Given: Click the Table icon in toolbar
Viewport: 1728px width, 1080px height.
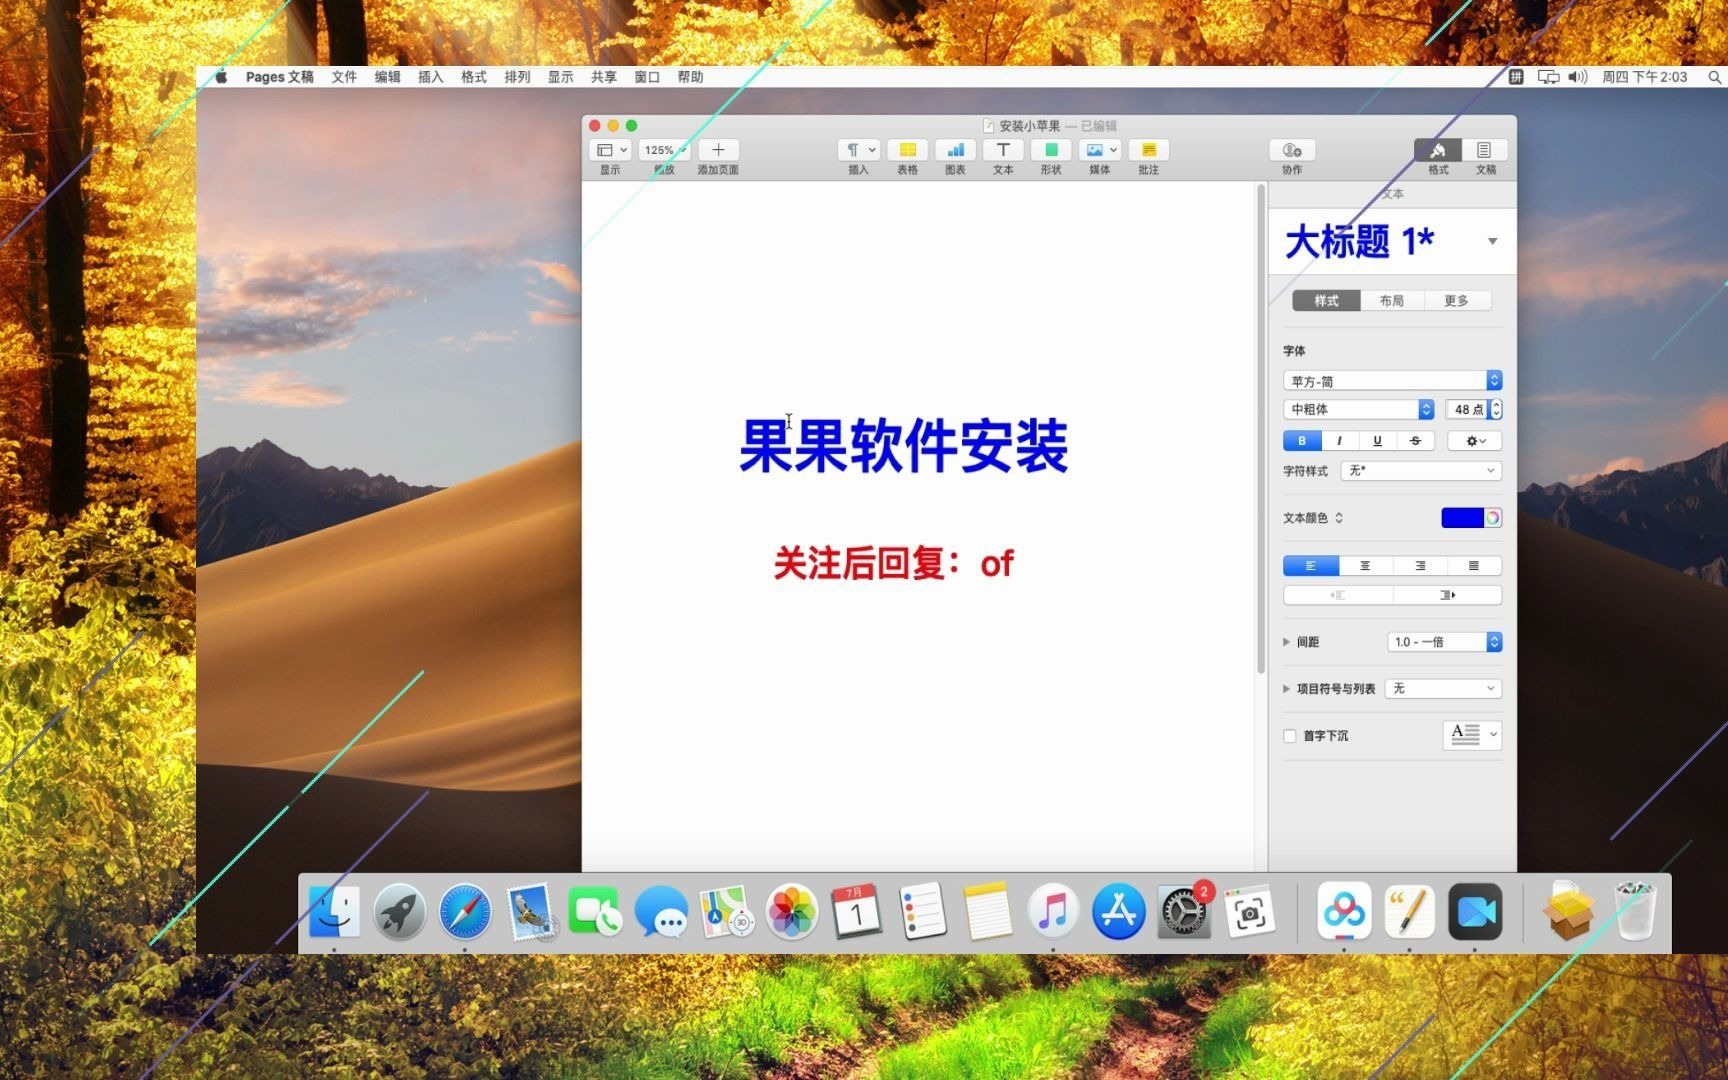Looking at the screenshot, I should pyautogui.click(x=907, y=150).
